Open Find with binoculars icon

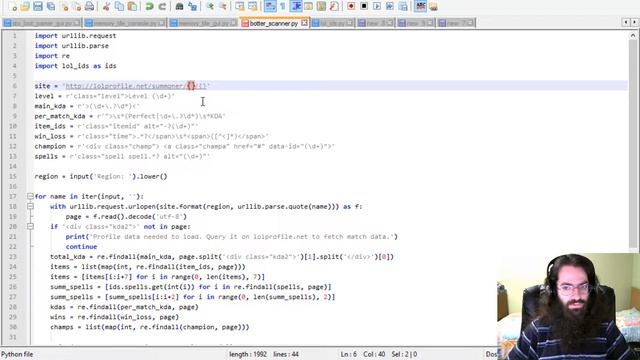pyautogui.click(x=179, y=6)
